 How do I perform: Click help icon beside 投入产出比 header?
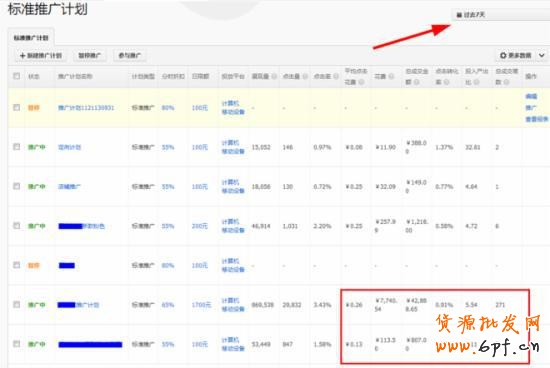(476, 82)
